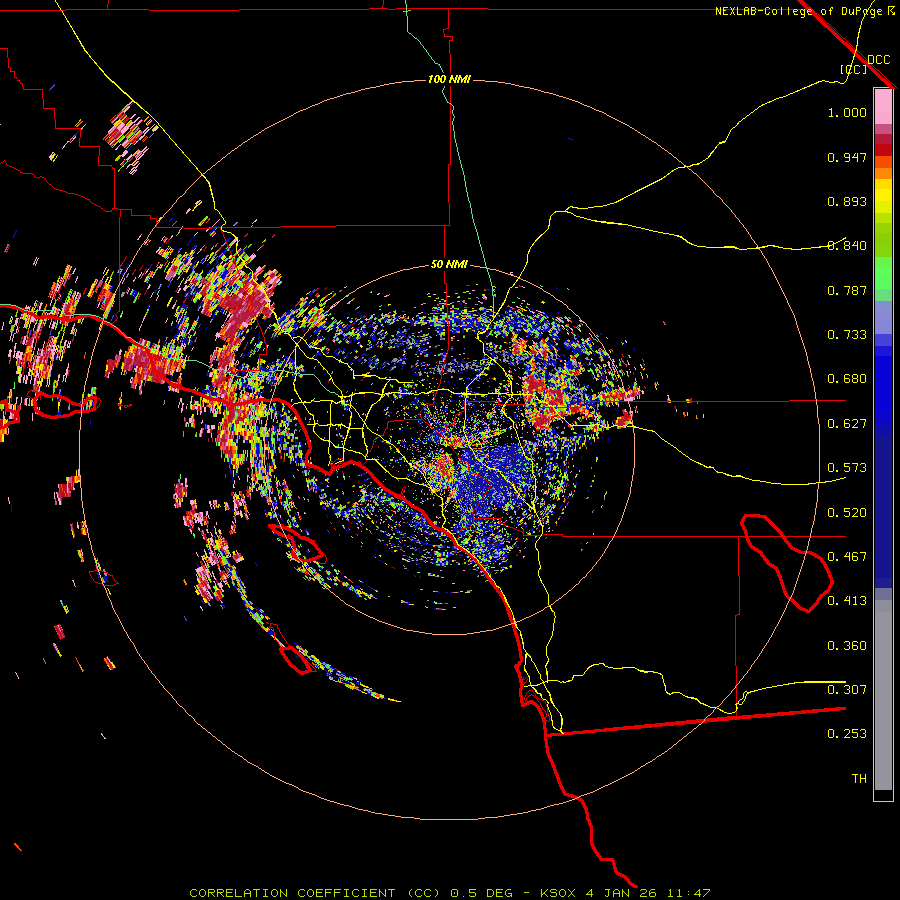Pick the gray lower color bar segment
This screenshot has height=900, width=900.
883,695
